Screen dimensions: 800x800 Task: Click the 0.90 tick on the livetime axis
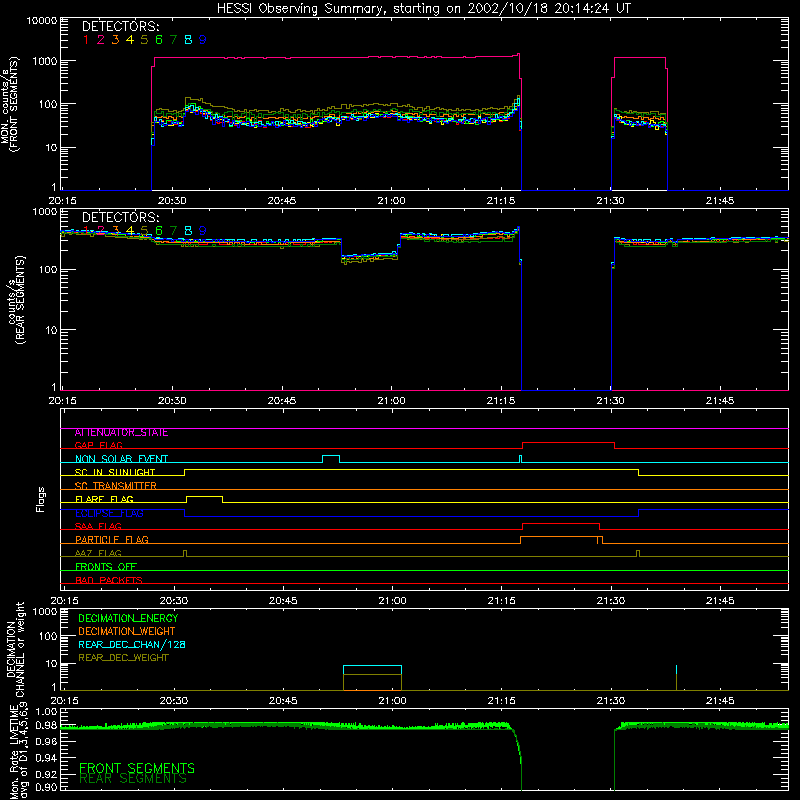pos(47,787)
